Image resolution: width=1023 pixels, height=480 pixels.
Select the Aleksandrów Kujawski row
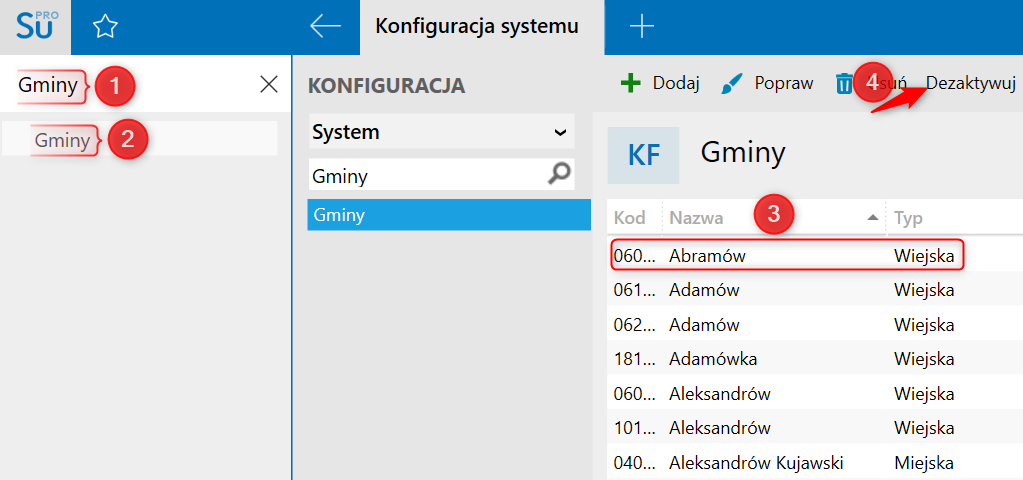coord(755,463)
